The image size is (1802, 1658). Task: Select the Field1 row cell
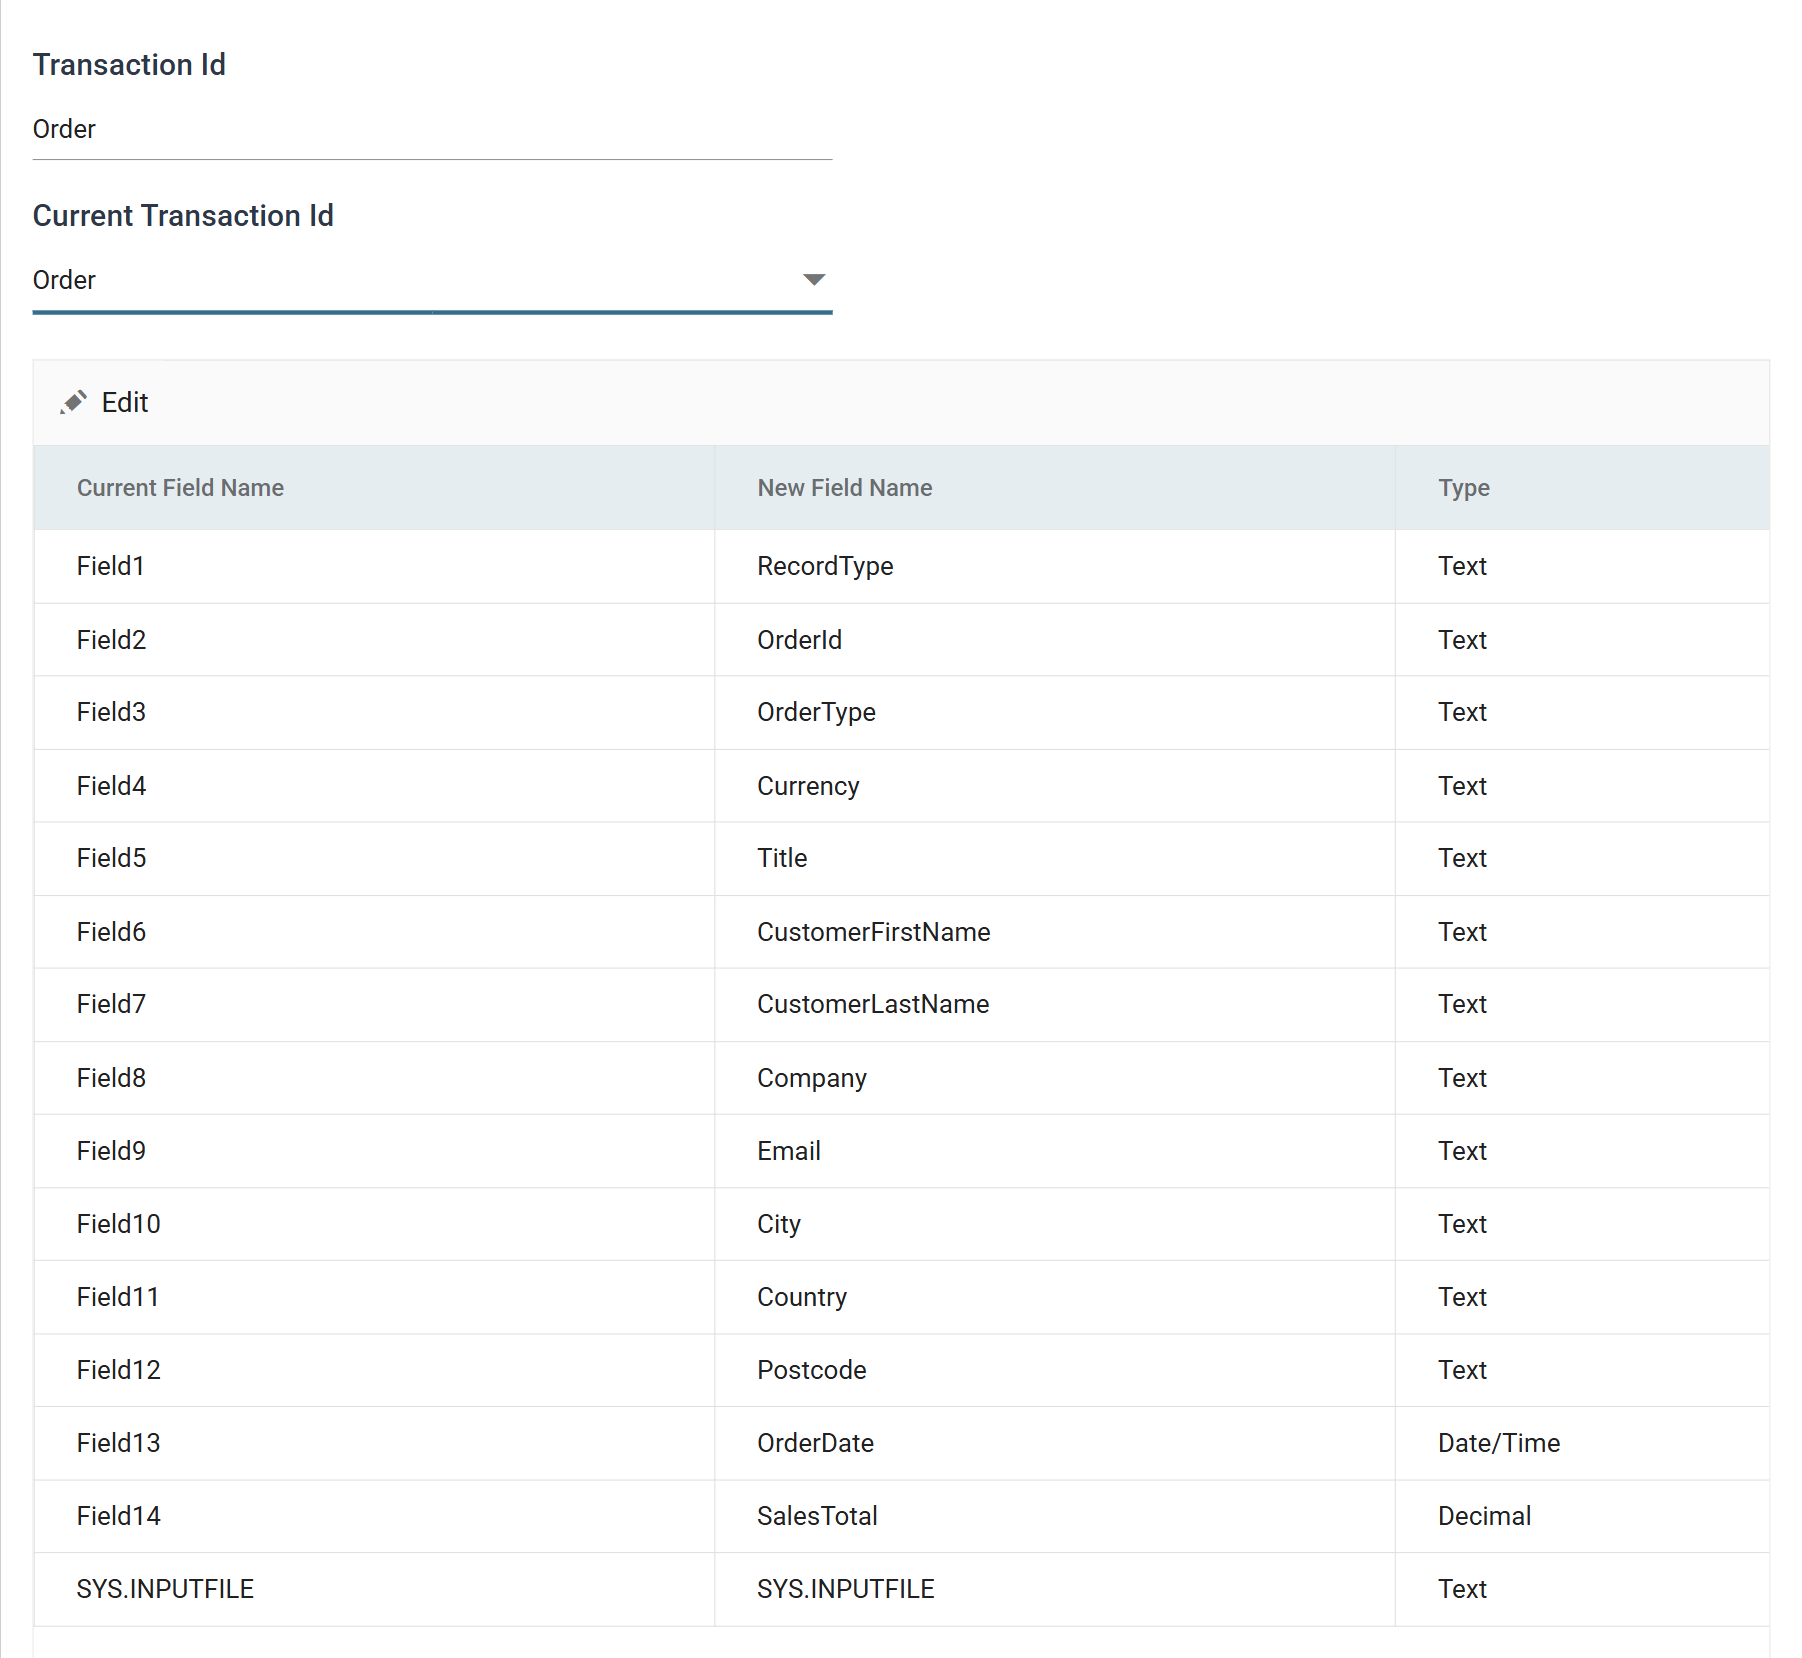374,566
